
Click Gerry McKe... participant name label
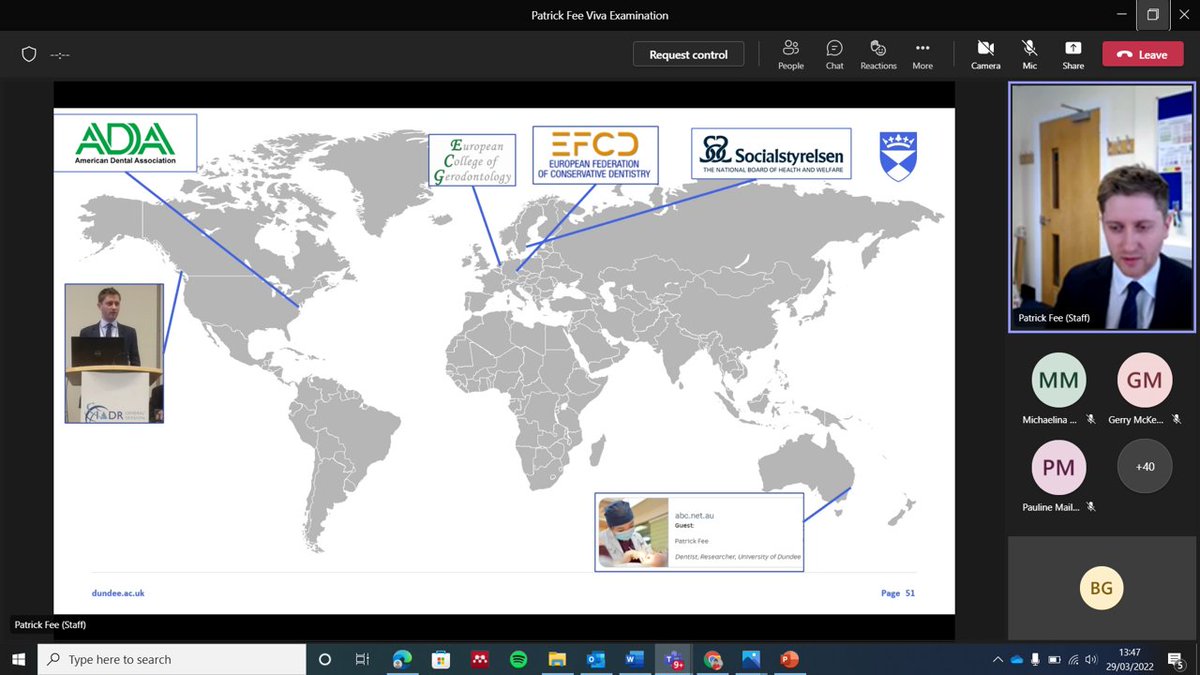point(1136,420)
